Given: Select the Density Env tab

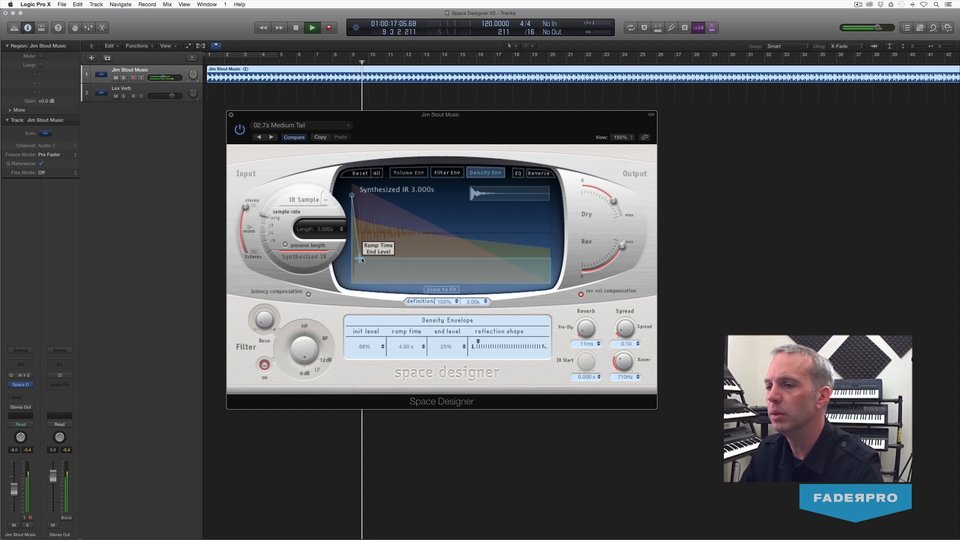Looking at the screenshot, I should pyautogui.click(x=486, y=173).
